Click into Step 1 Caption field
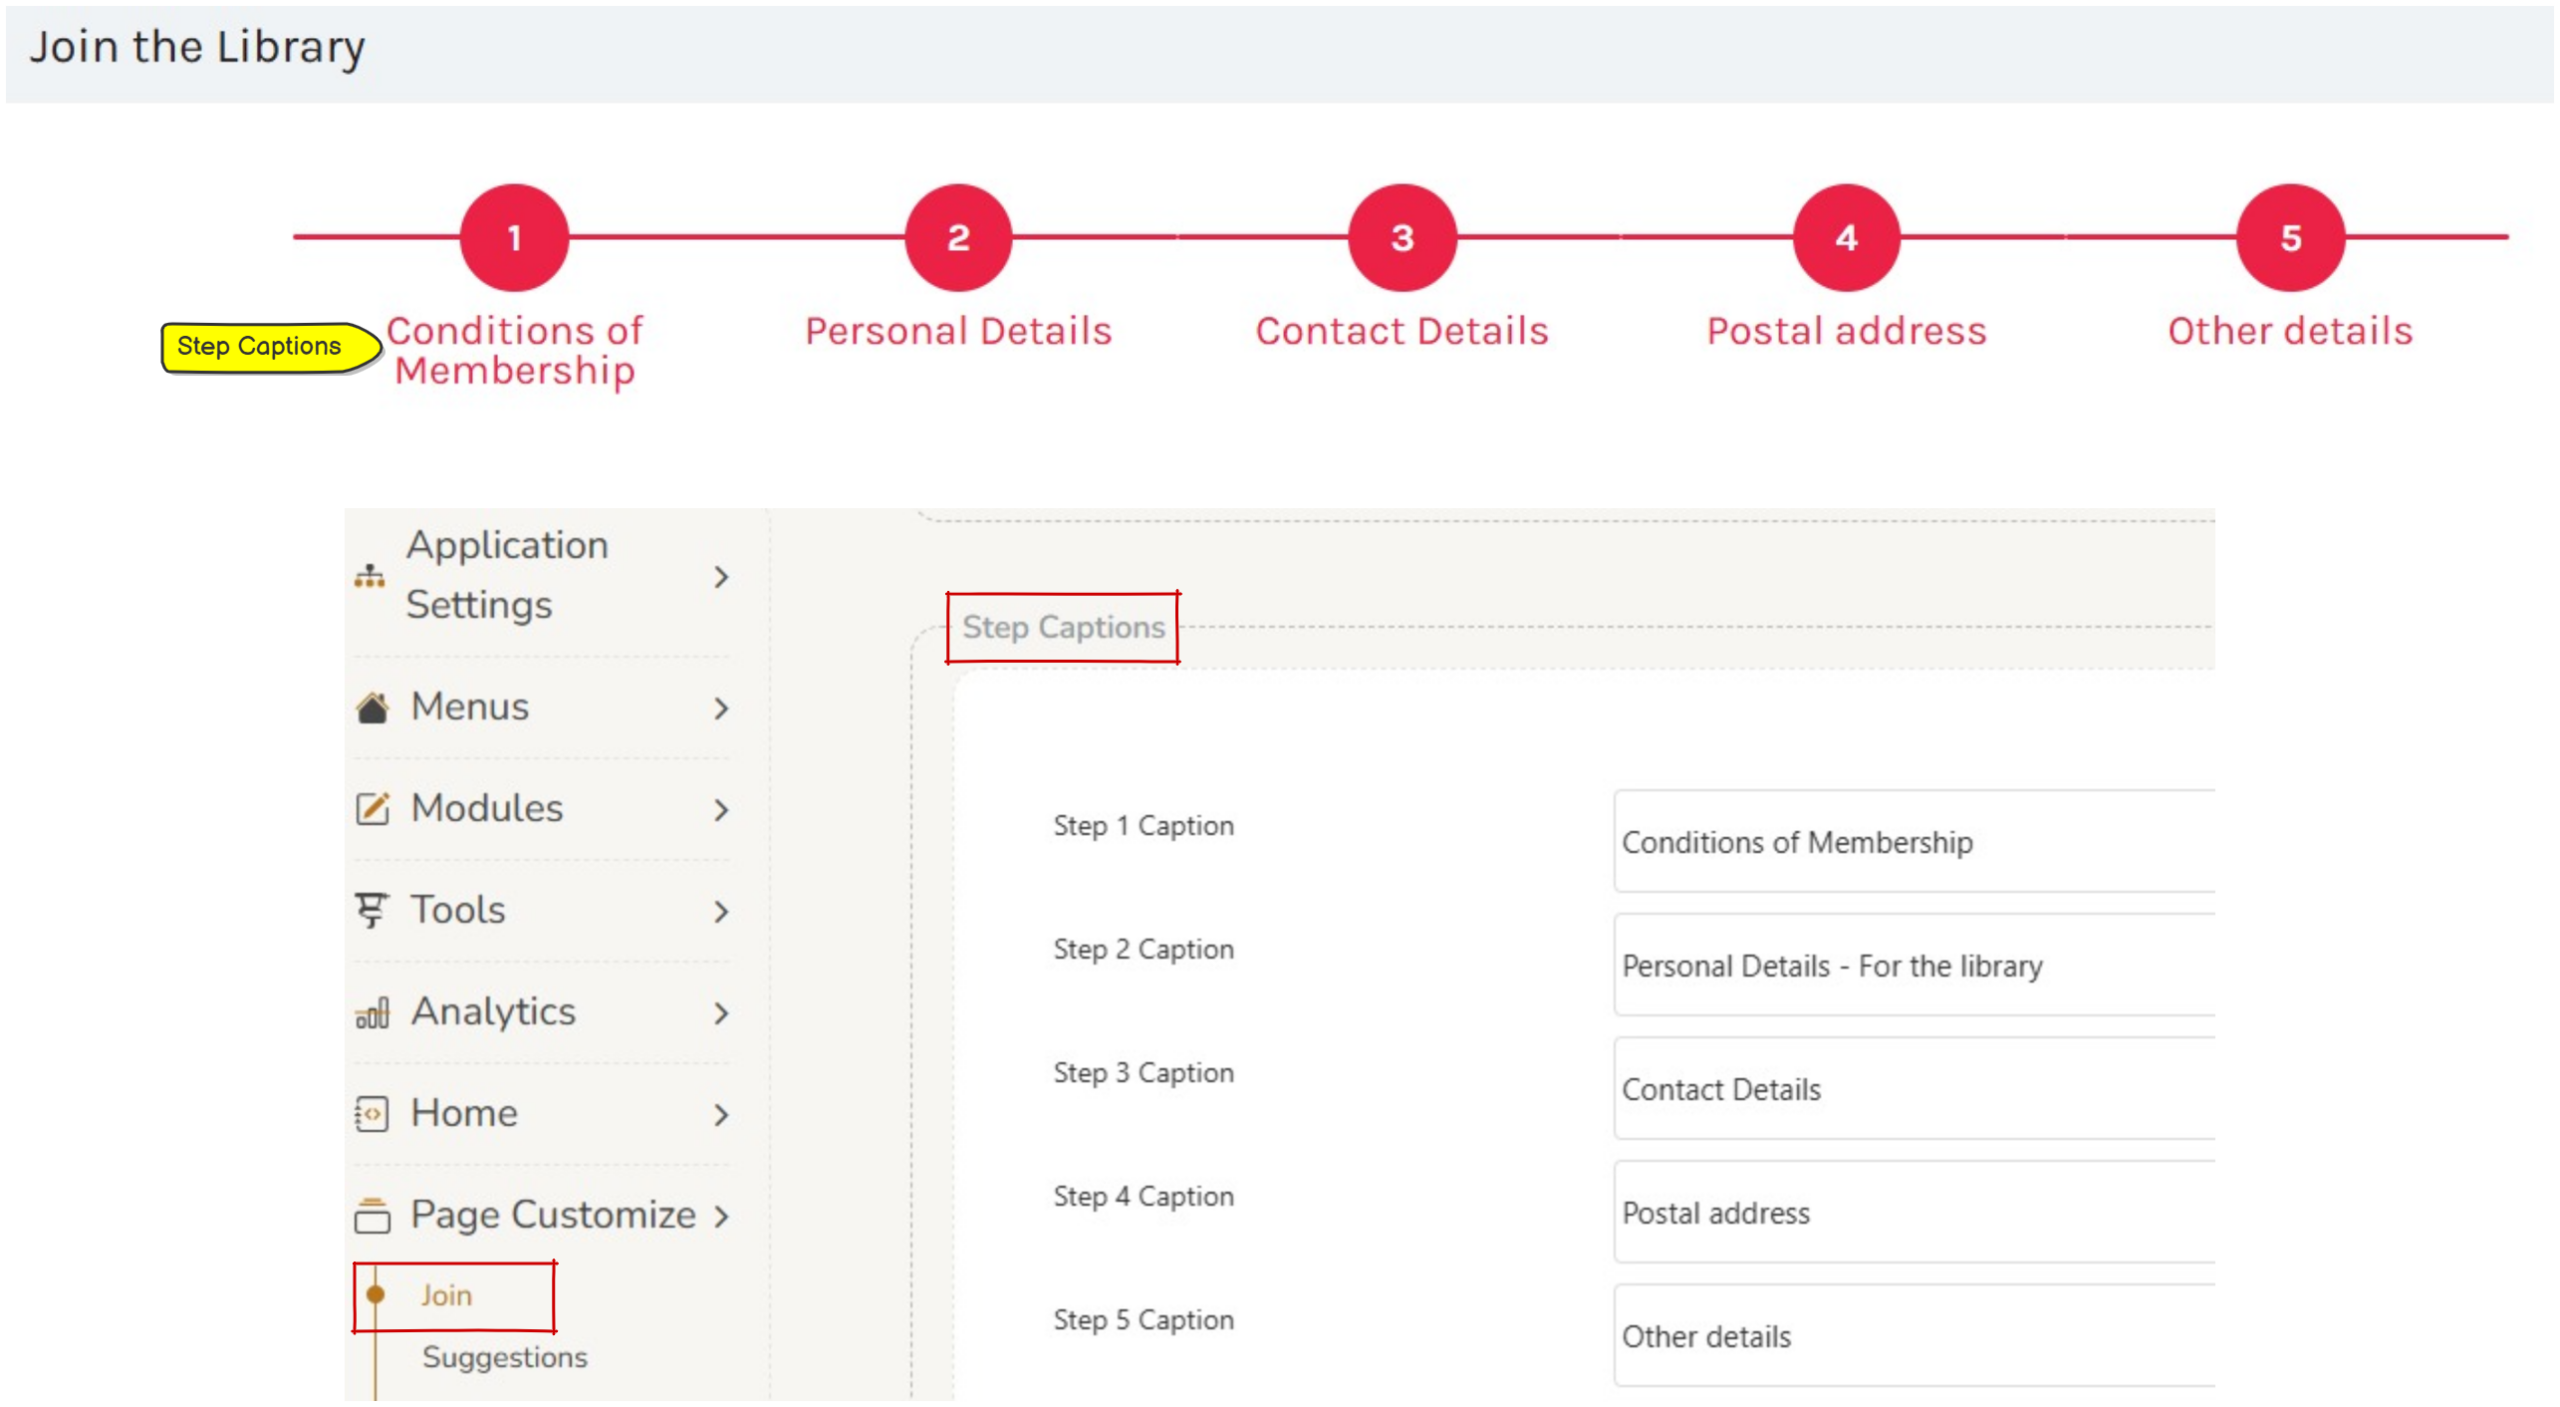The width and height of the screenshot is (2560, 1407). click(1912, 842)
